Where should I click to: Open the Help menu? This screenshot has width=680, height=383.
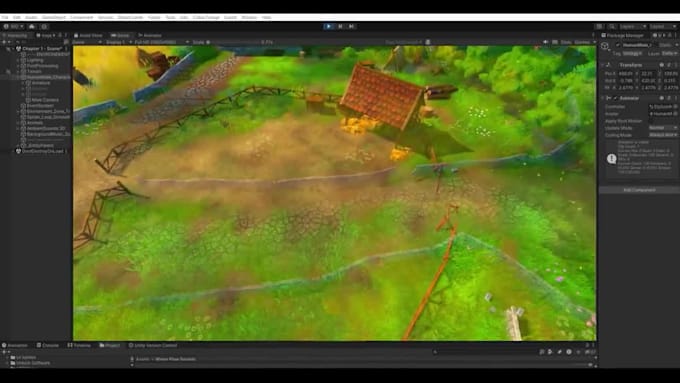tap(266, 17)
